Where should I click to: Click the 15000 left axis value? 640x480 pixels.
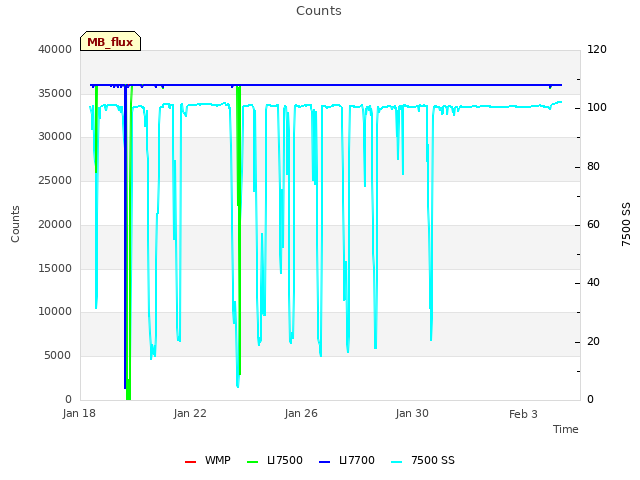click(55, 268)
